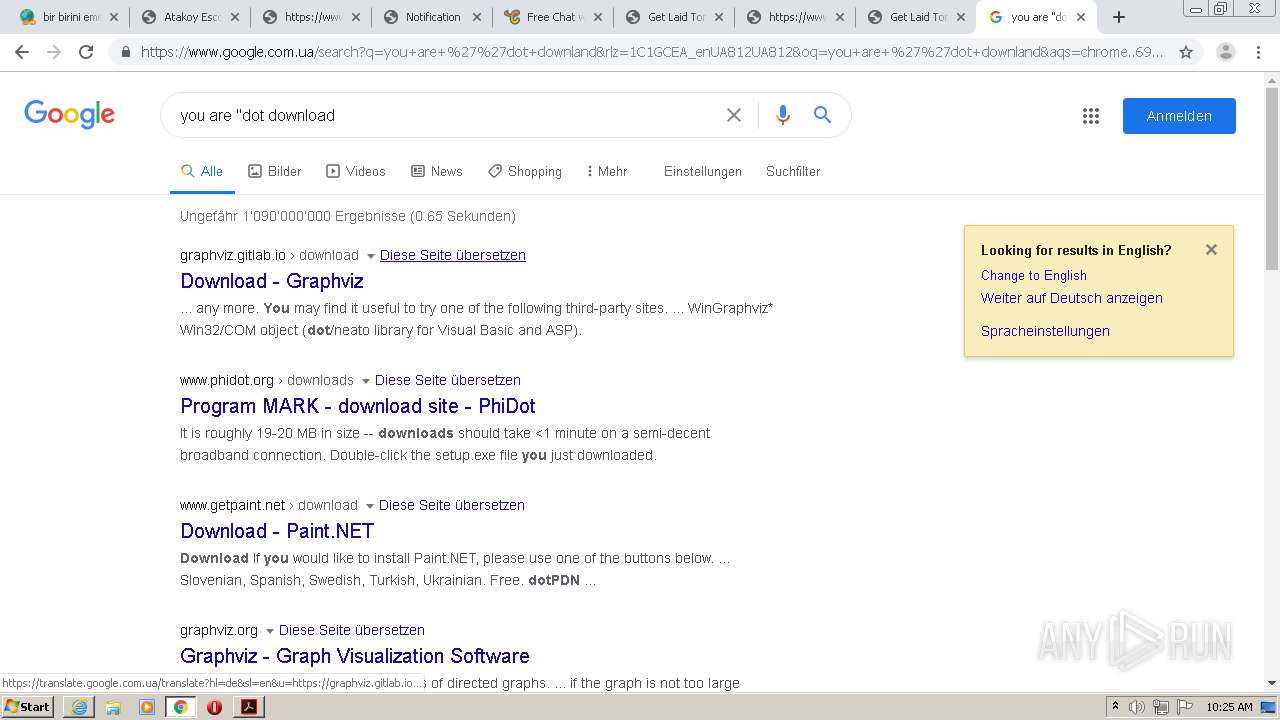The image size is (1280, 720).
Task: Open the Windows Start menu
Action: coord(28,707)
